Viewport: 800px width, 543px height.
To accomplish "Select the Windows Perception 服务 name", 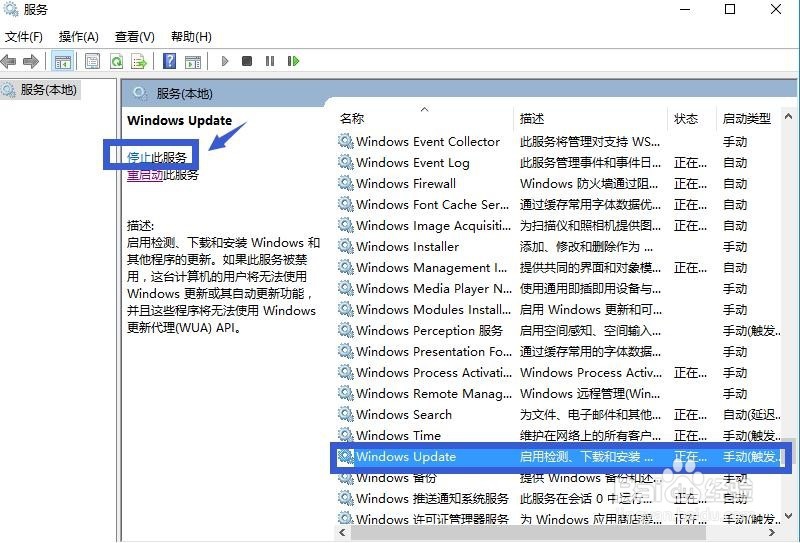I will tap(430, 331).
